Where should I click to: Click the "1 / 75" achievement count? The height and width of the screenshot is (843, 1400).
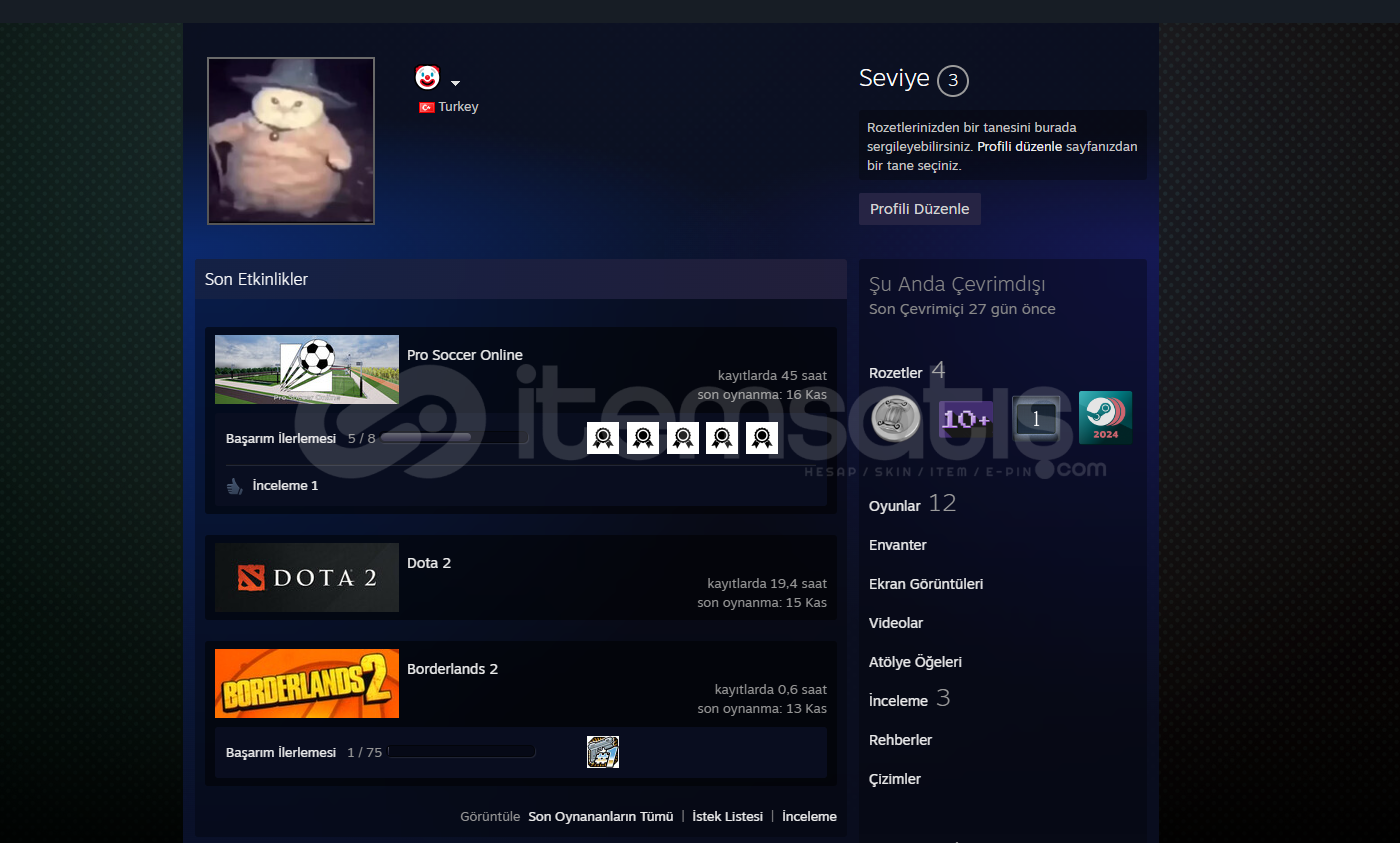point(365,752)
